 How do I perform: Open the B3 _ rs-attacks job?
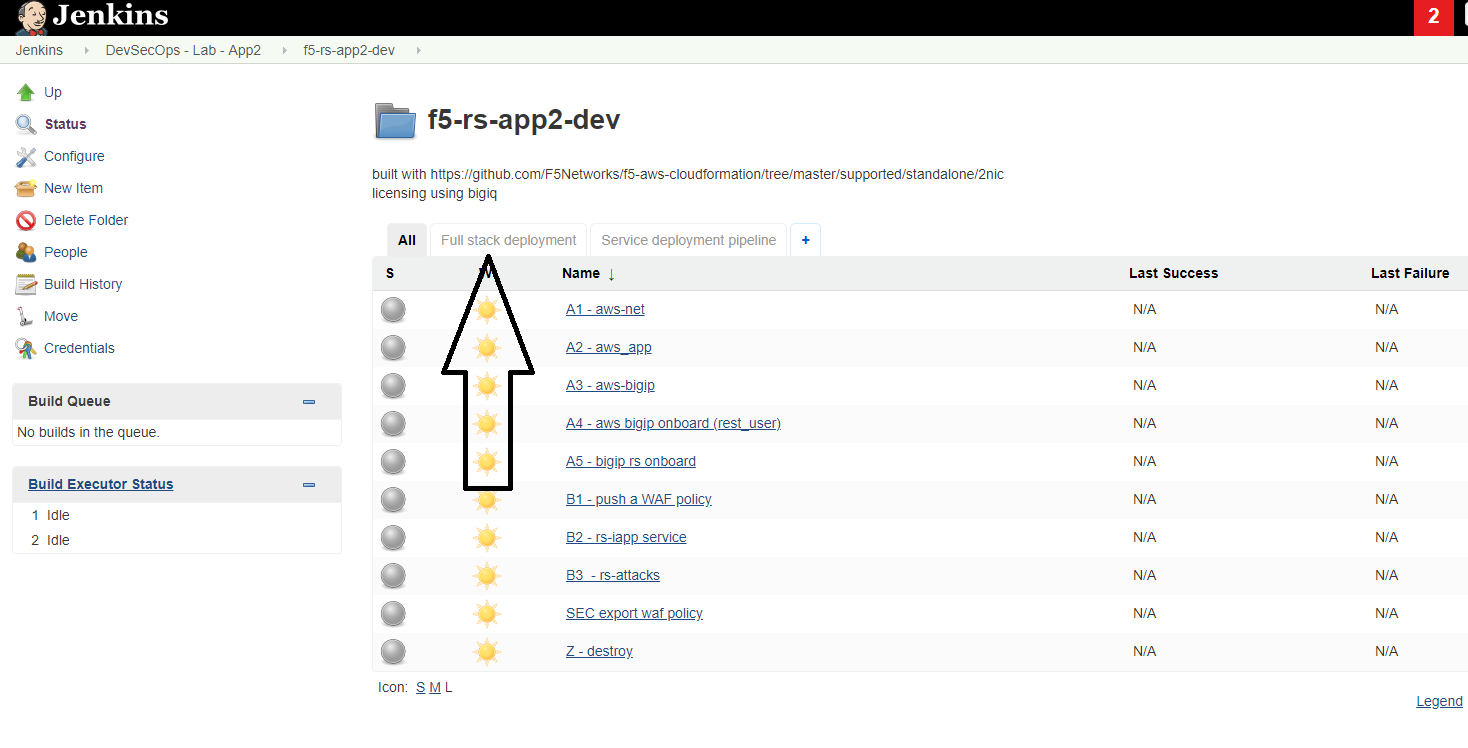tap(613, 575)
